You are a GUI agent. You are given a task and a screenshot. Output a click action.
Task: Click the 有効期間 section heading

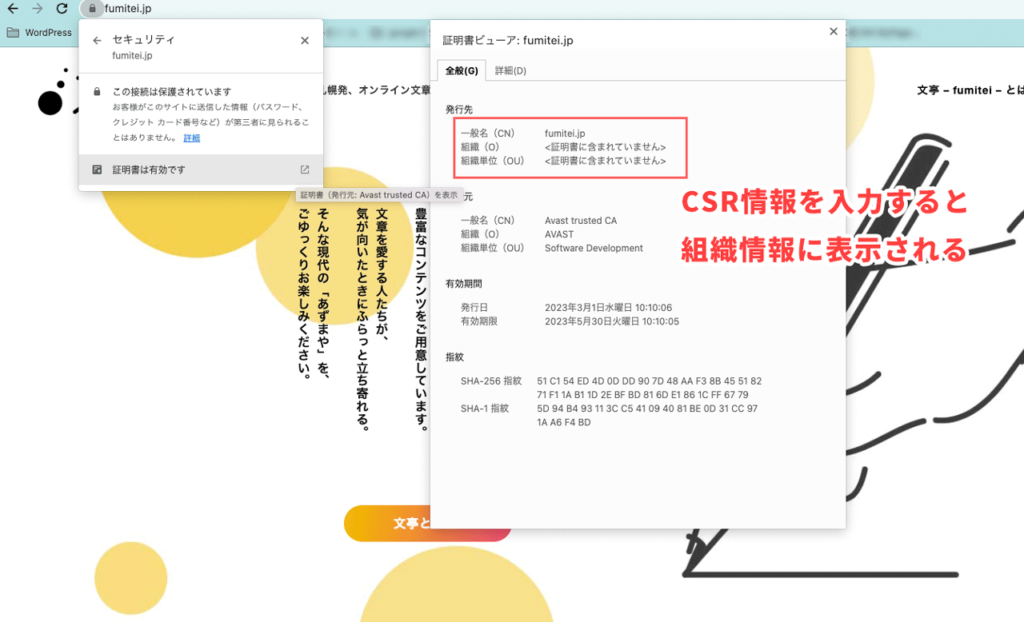tap(464, 284)
